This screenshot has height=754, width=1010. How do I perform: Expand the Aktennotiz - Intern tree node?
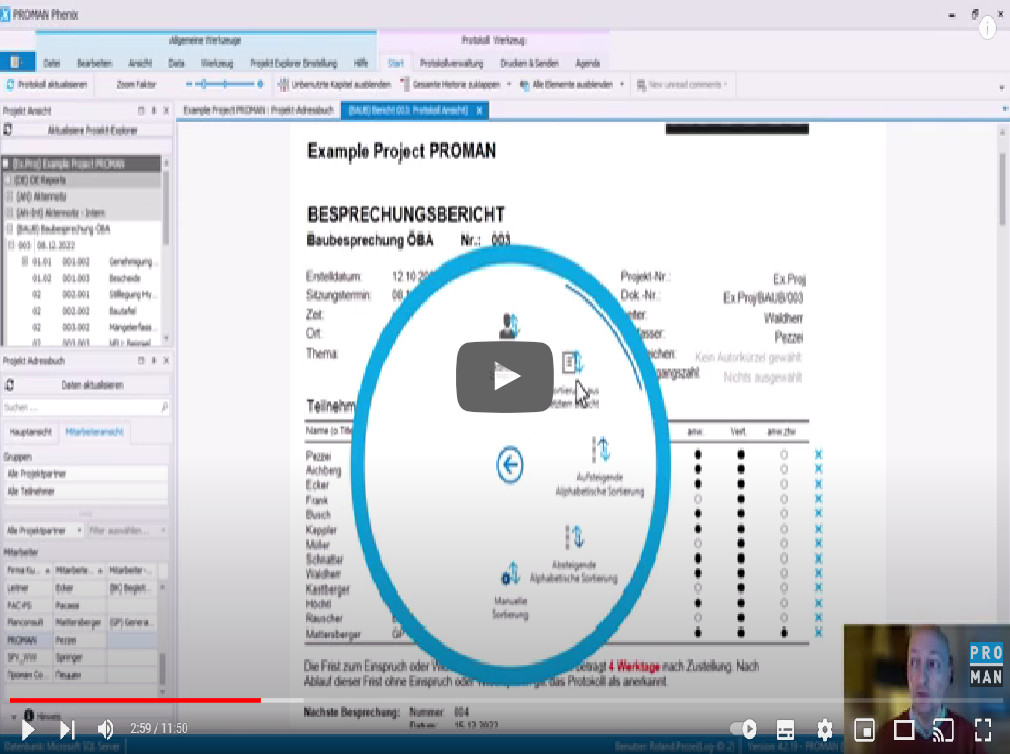[x=10, y=212]
